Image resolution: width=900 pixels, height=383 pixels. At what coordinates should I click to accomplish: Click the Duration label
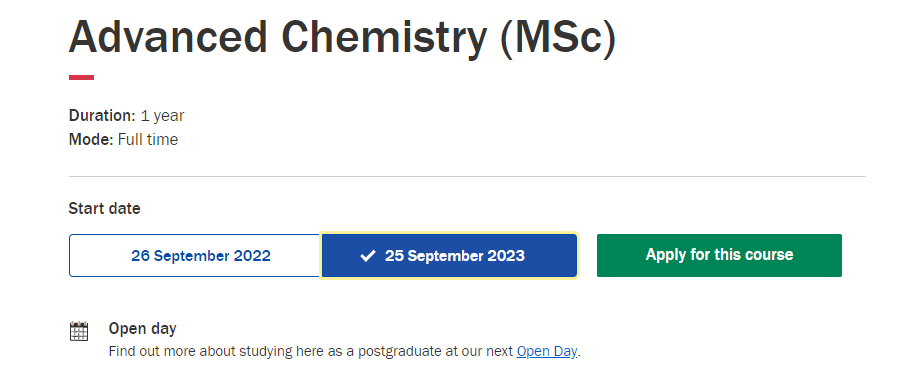(x=102, y=115)
